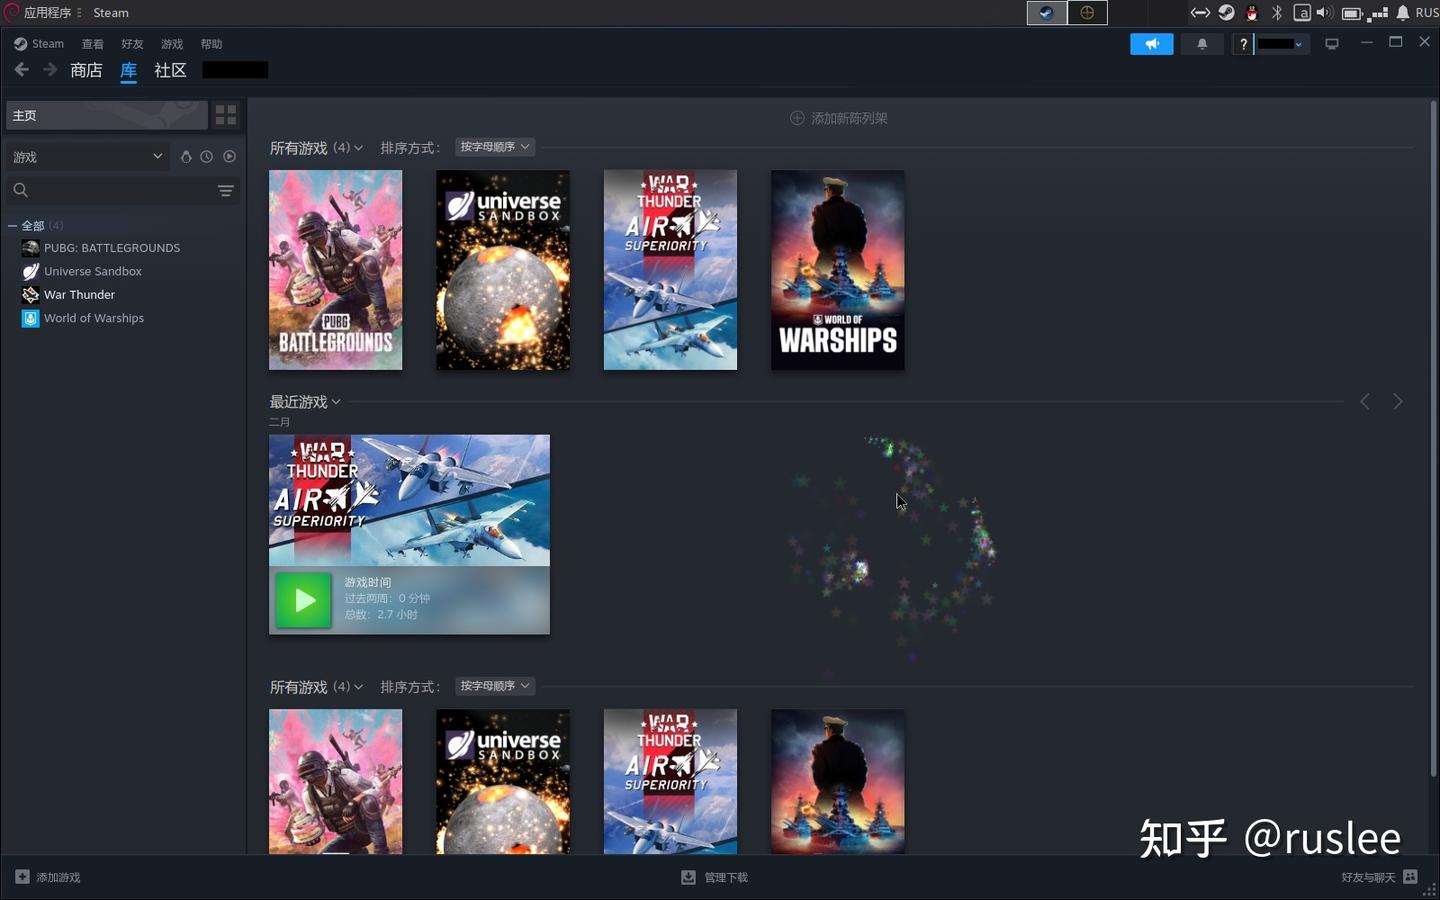Screen dimensions: 1440x900
Task: Toggle the Linux penguin compatibility filter
Action: 186,157
